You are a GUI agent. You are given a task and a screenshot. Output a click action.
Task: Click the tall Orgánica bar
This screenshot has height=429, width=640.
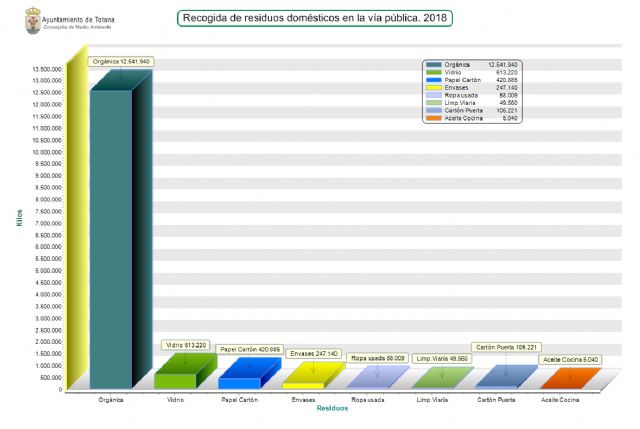point(110,238)
